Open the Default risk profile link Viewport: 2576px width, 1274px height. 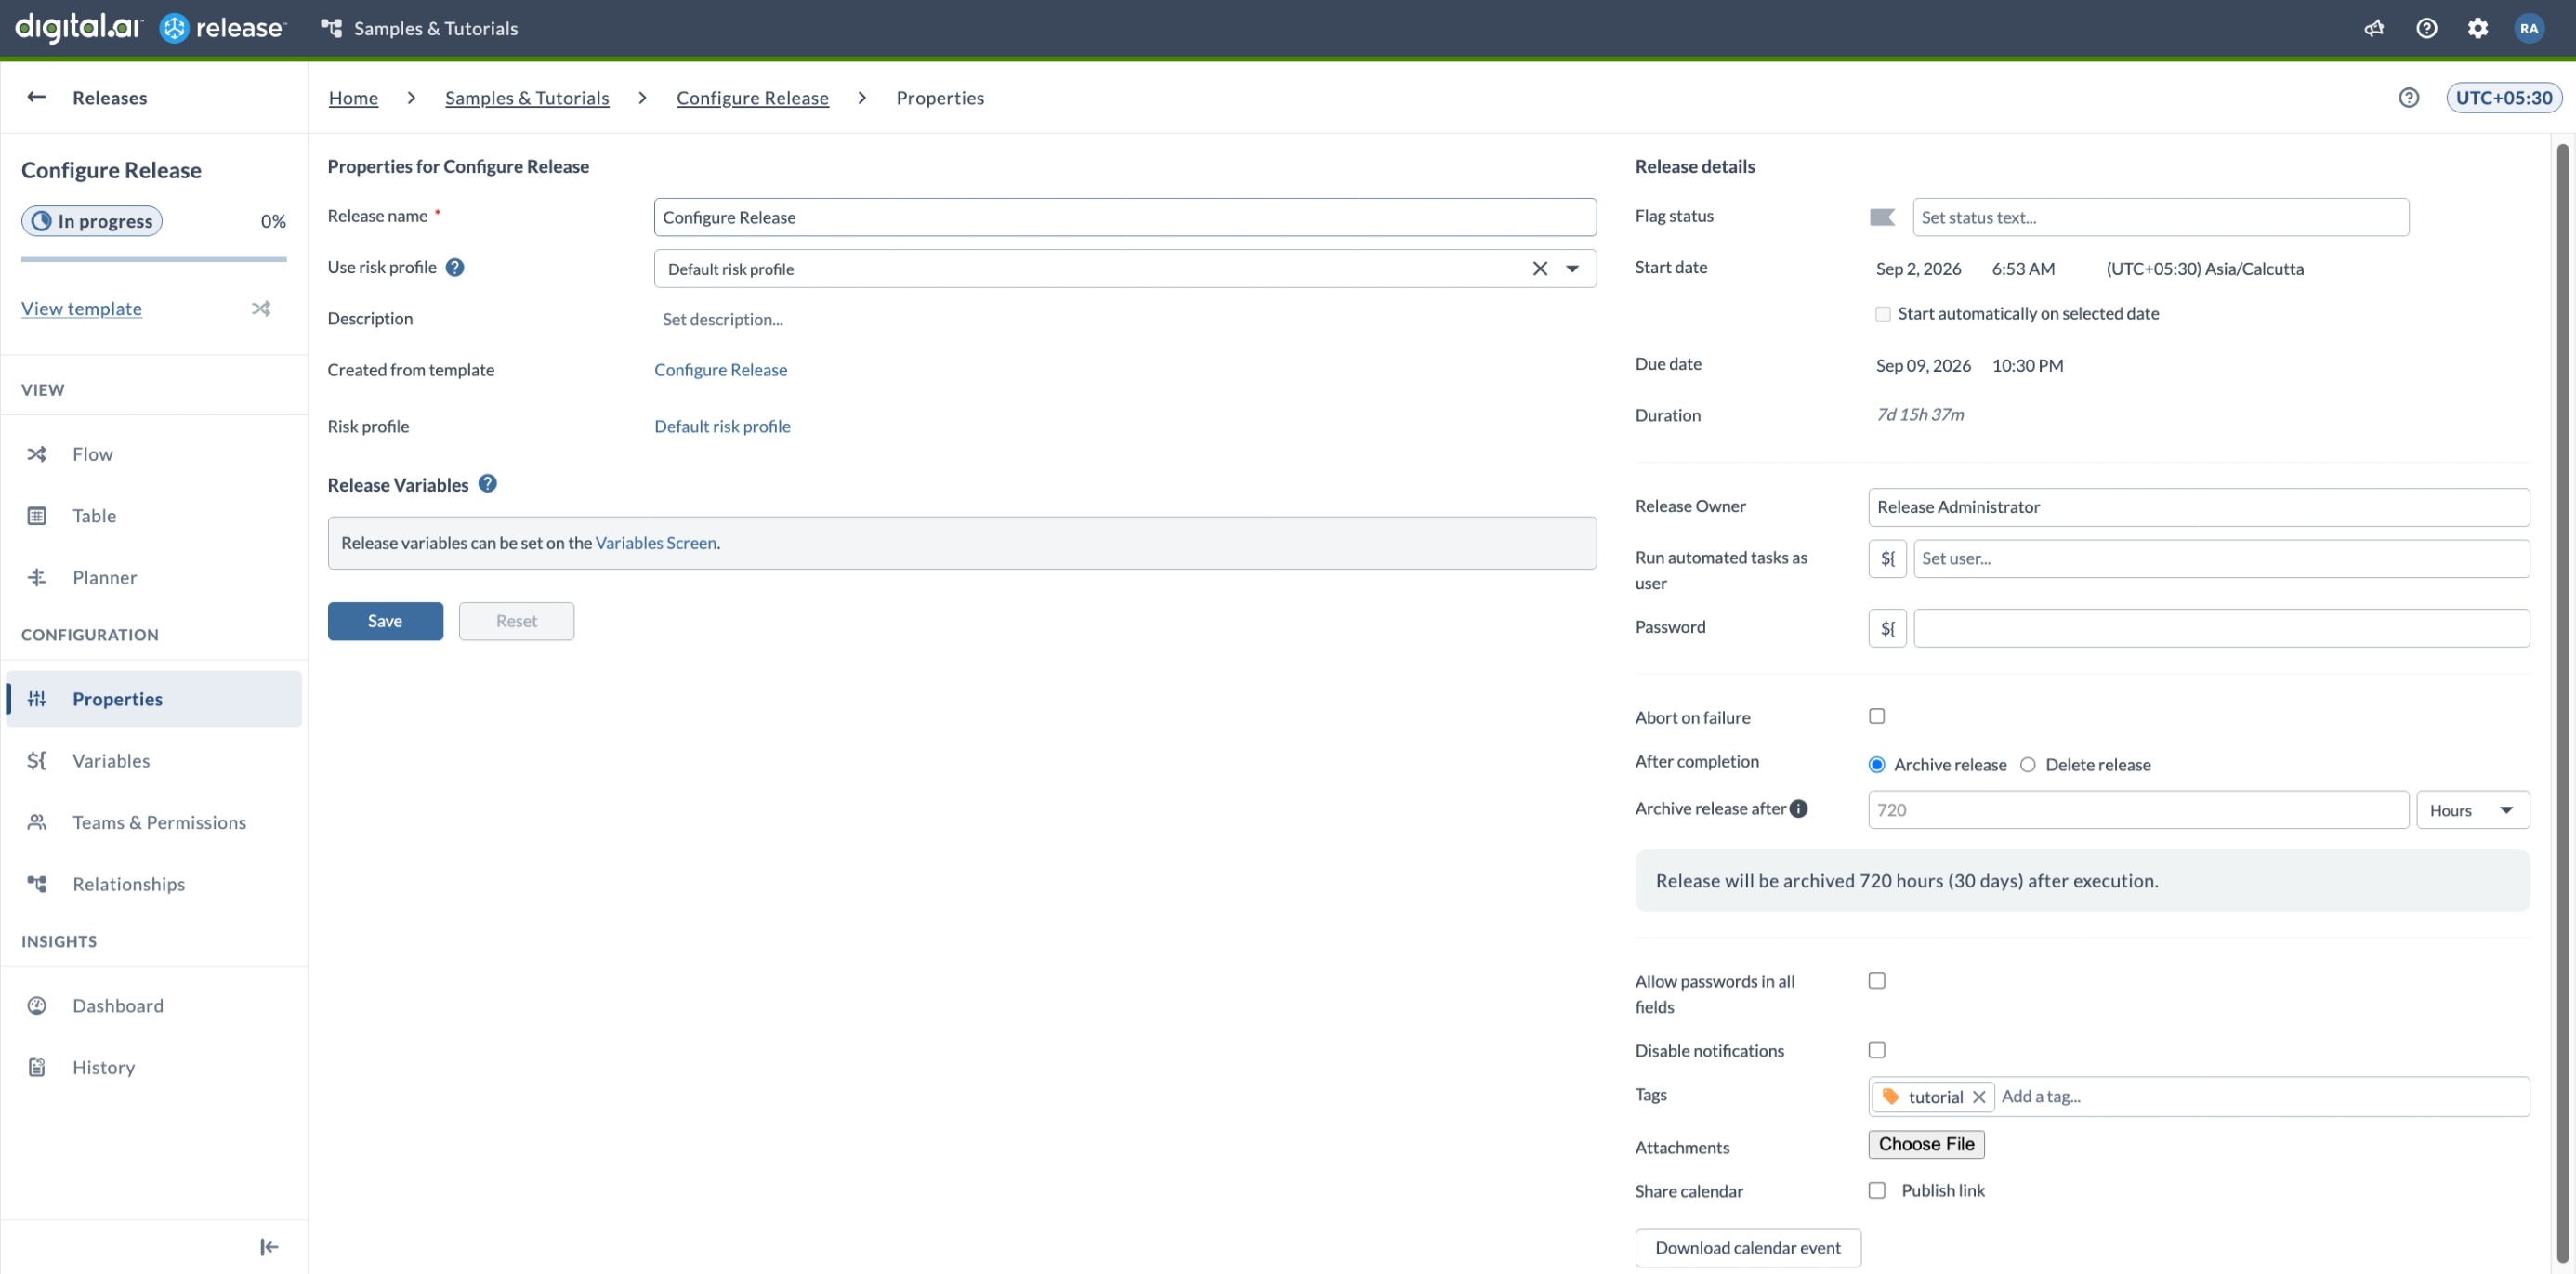[x=722, y=426]
